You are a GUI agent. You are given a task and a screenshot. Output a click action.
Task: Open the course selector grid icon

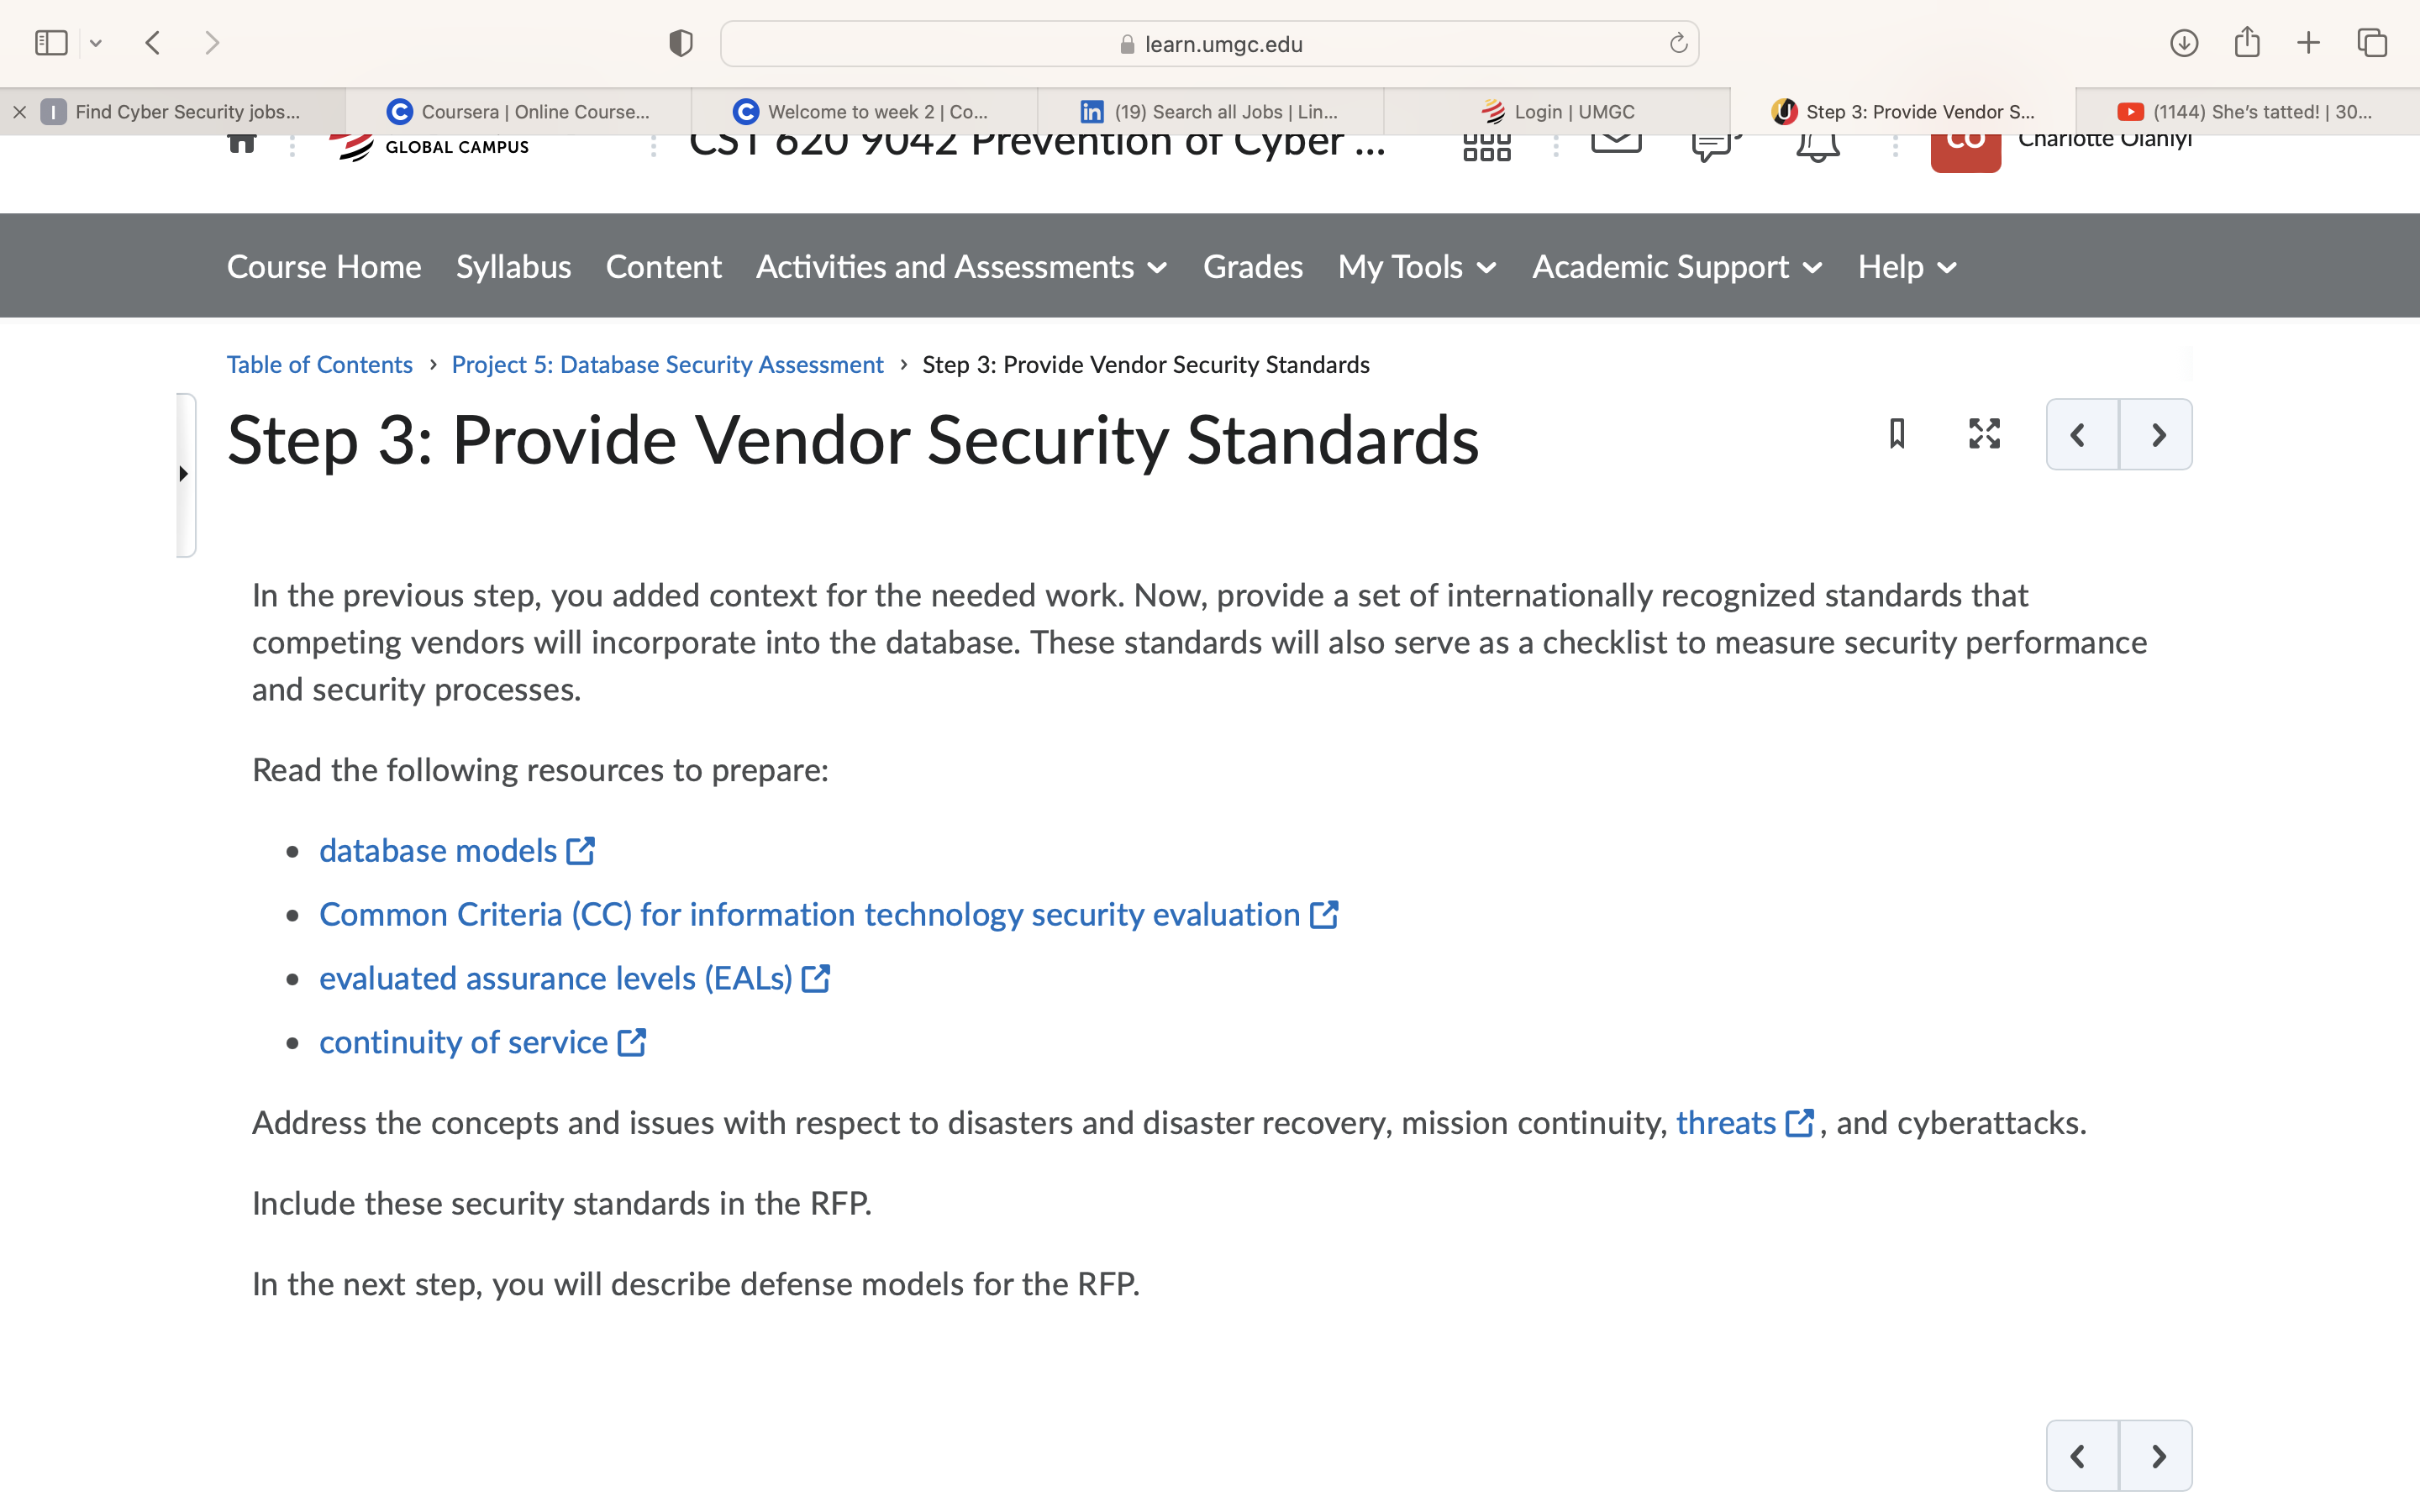[x=1487, y=148]
